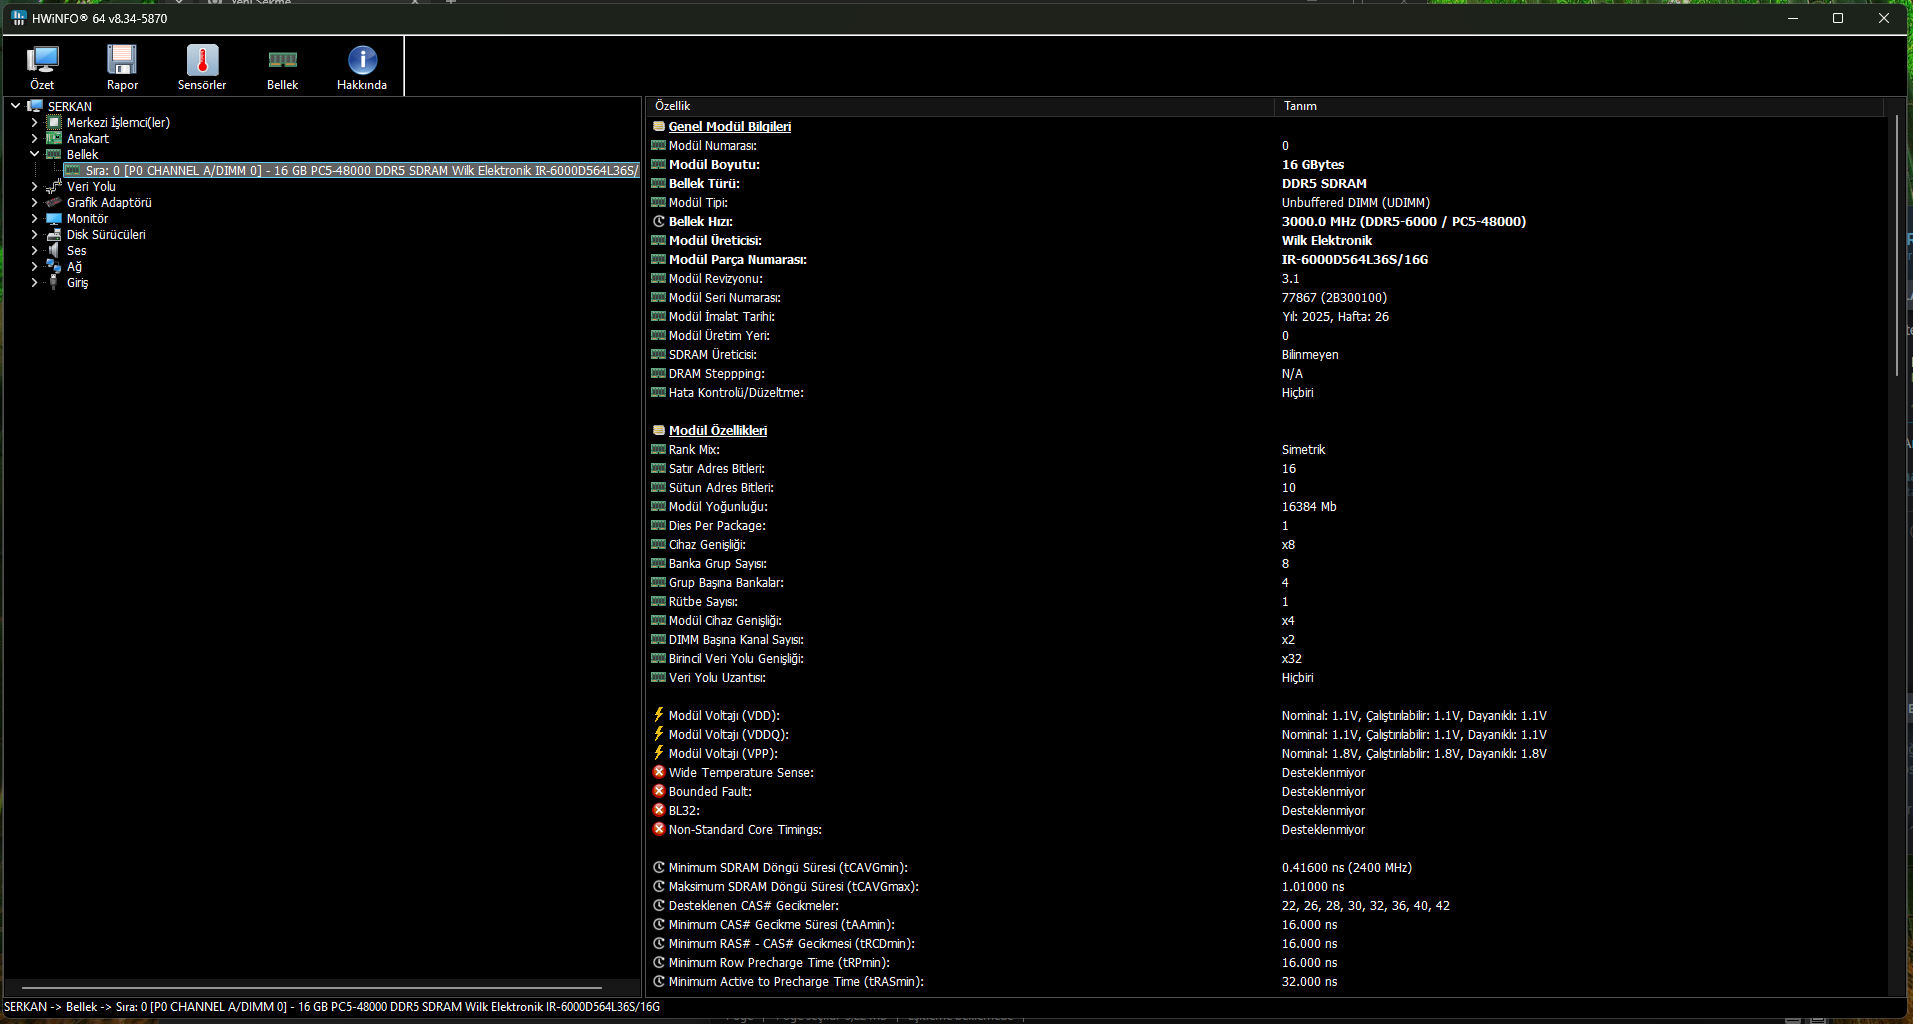1913x1024 pixels.
Task: Click the Genel Modül Bilgileri section icon
Action: pyautogui.click(x=659, y=126)
